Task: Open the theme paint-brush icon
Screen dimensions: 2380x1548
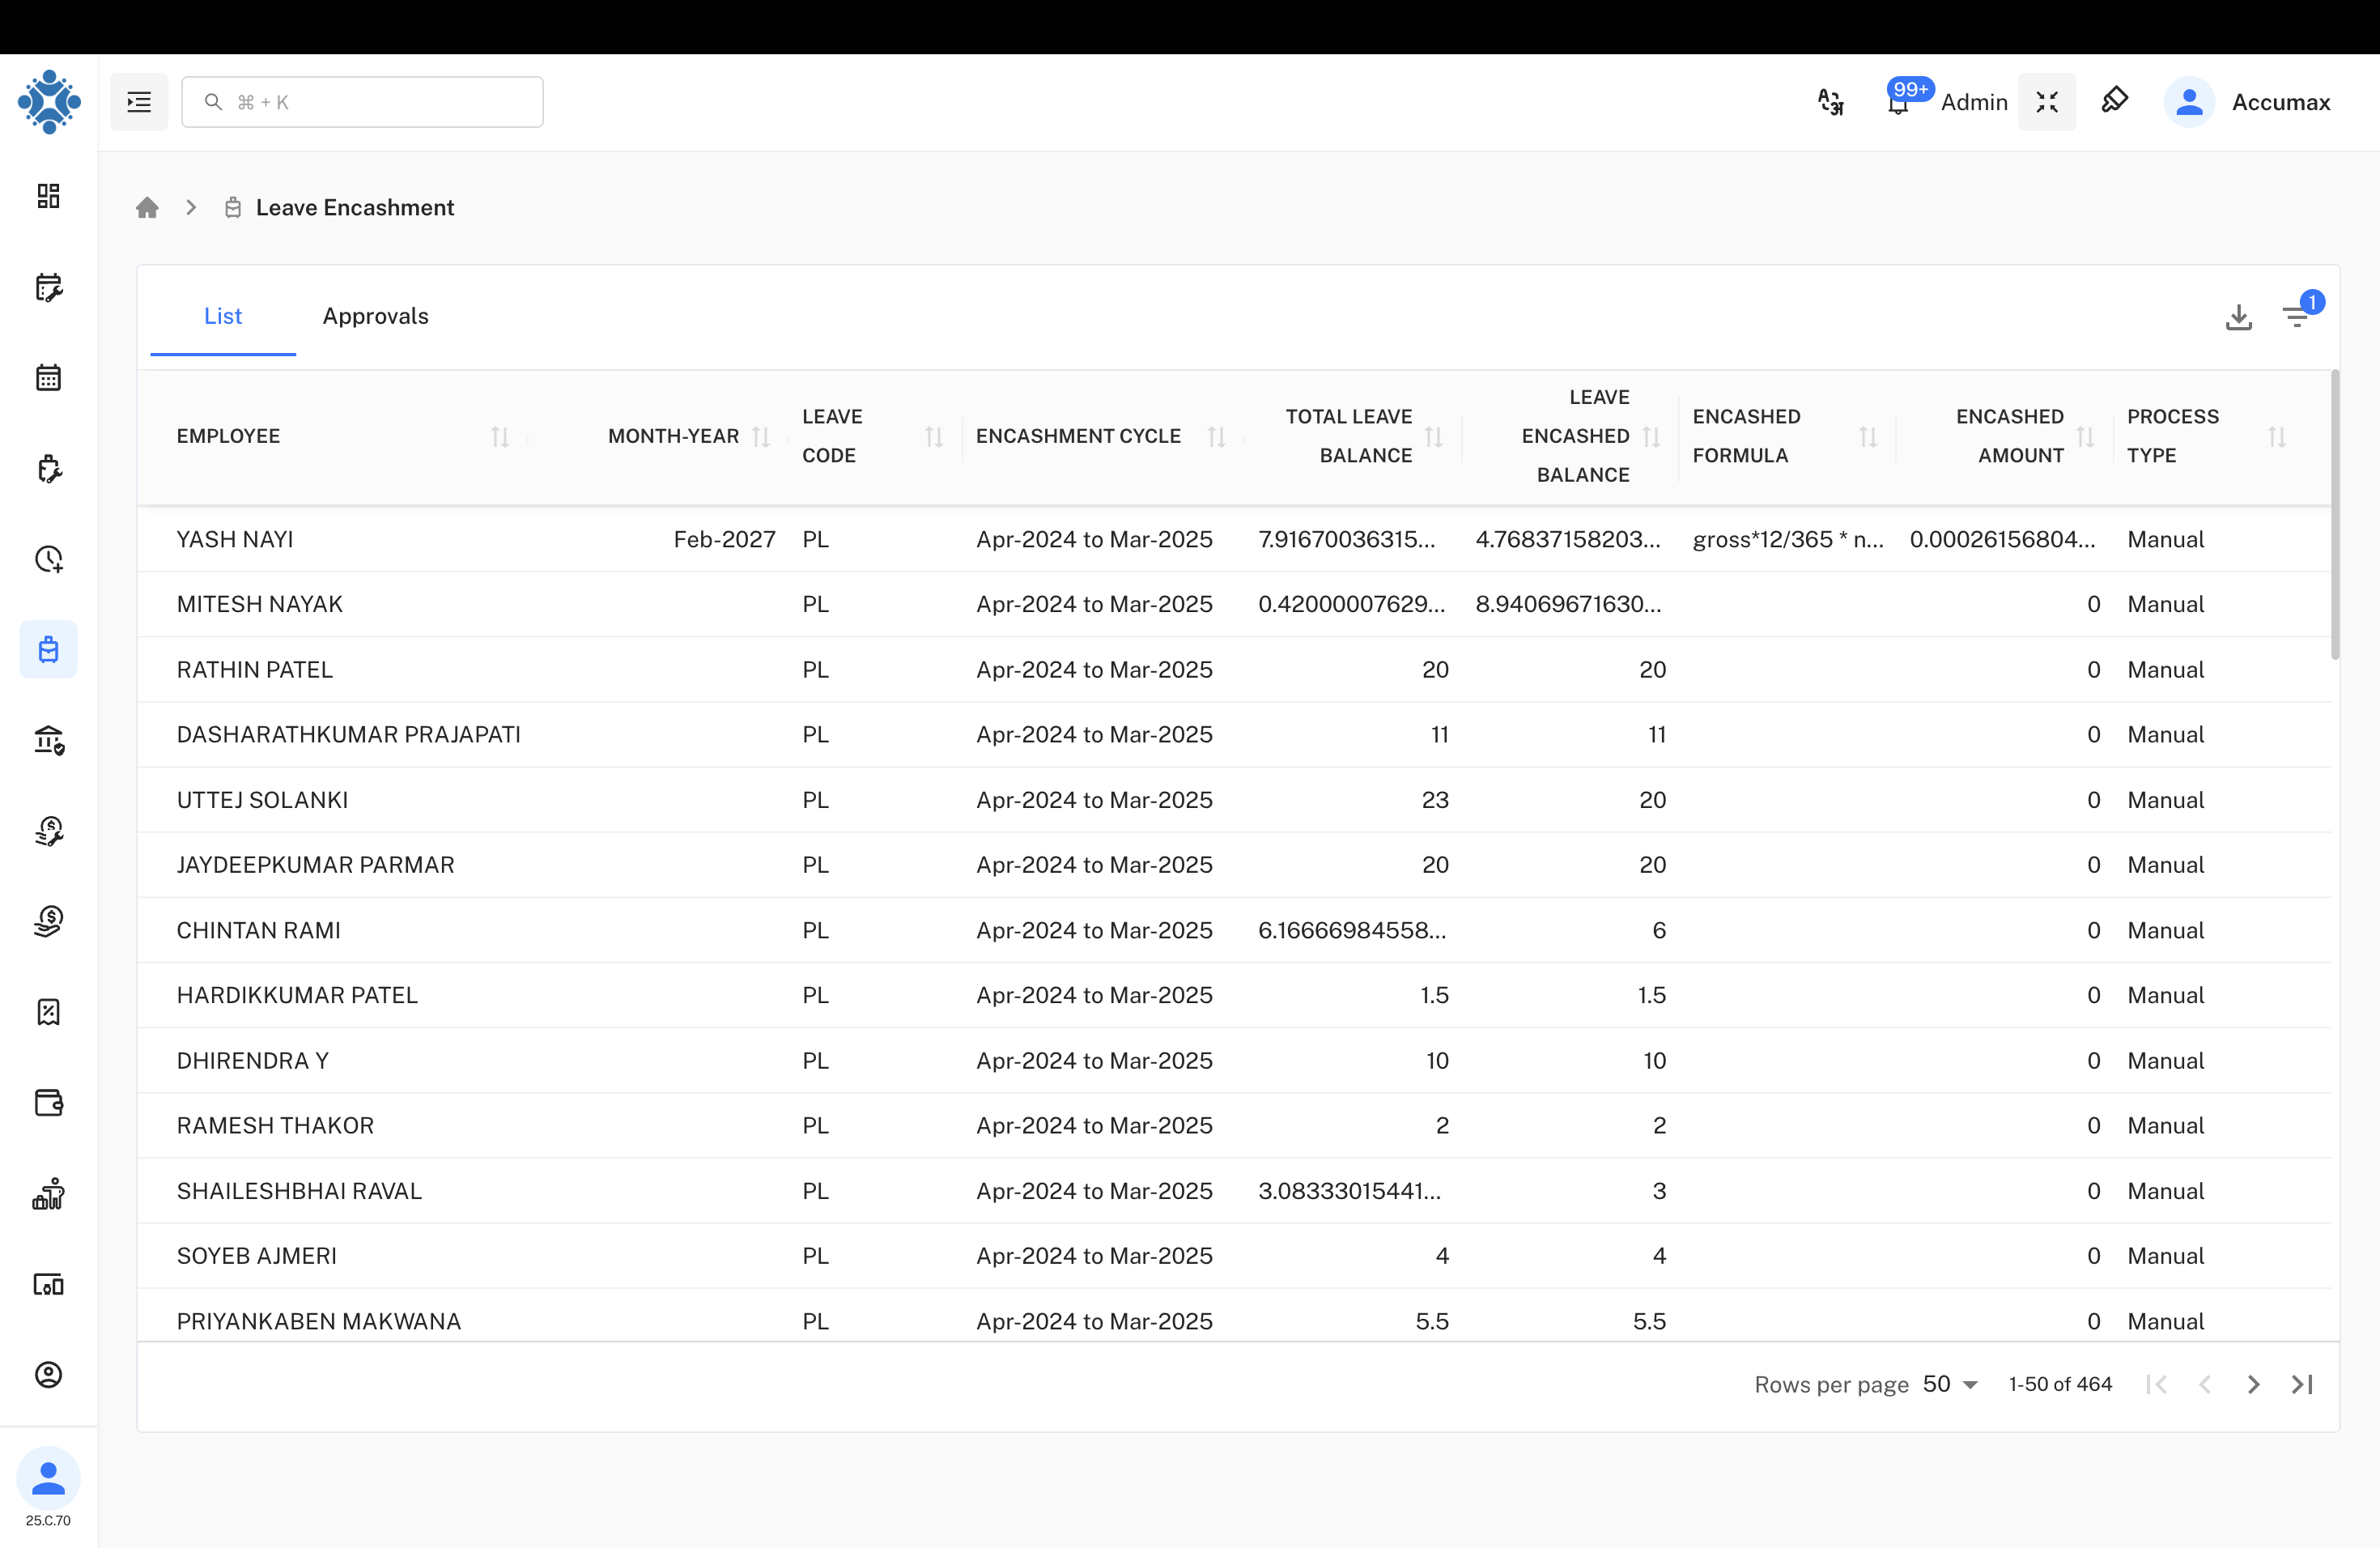Action: click(2115, 101)
